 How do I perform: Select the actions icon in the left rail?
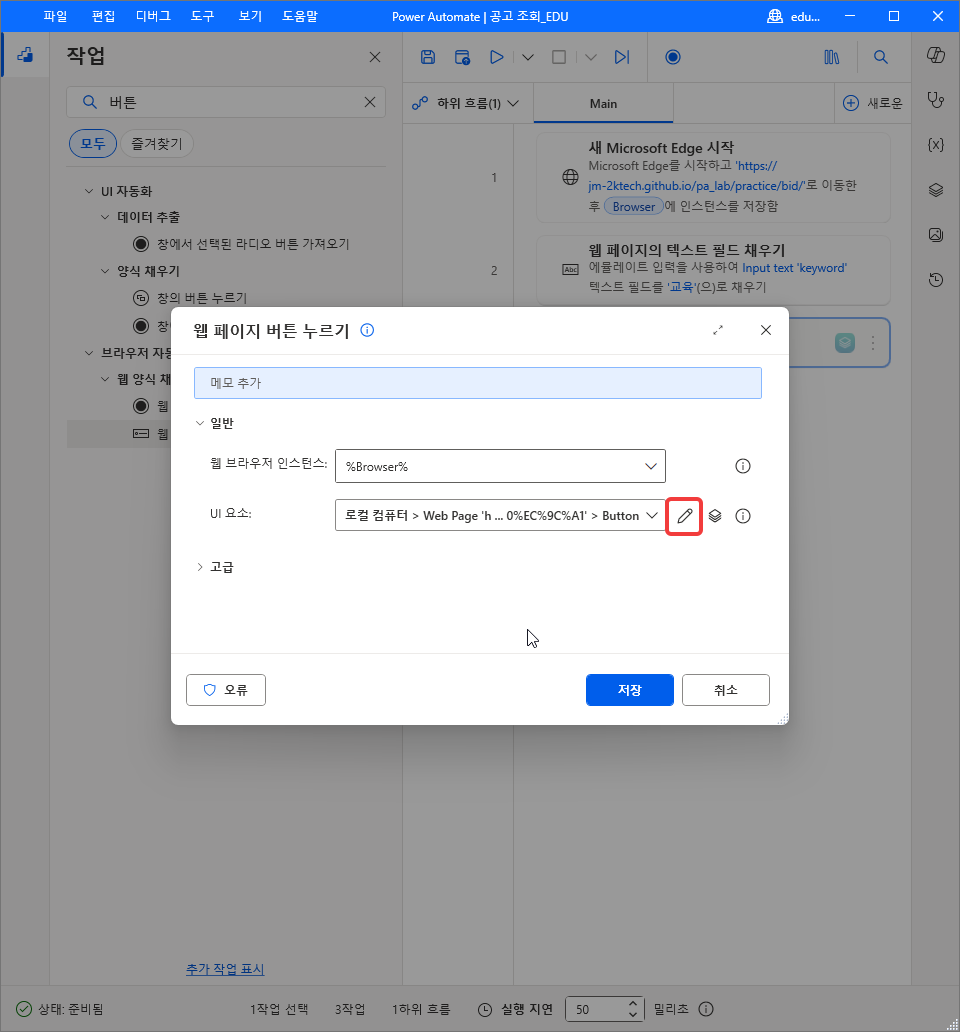tap(25, 55)
